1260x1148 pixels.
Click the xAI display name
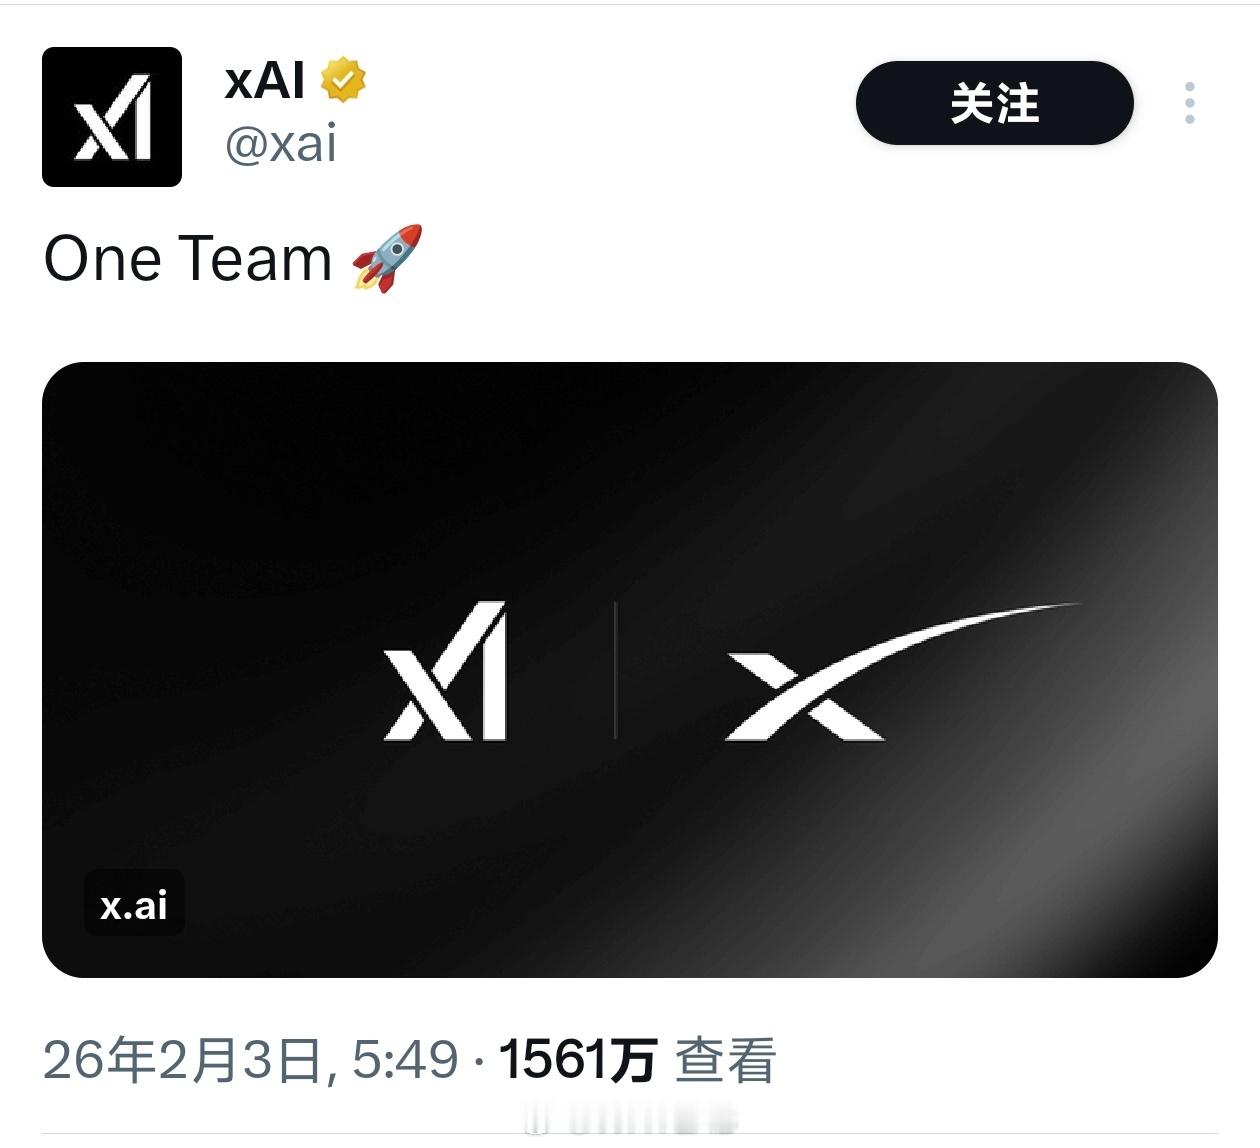(265, 80)
